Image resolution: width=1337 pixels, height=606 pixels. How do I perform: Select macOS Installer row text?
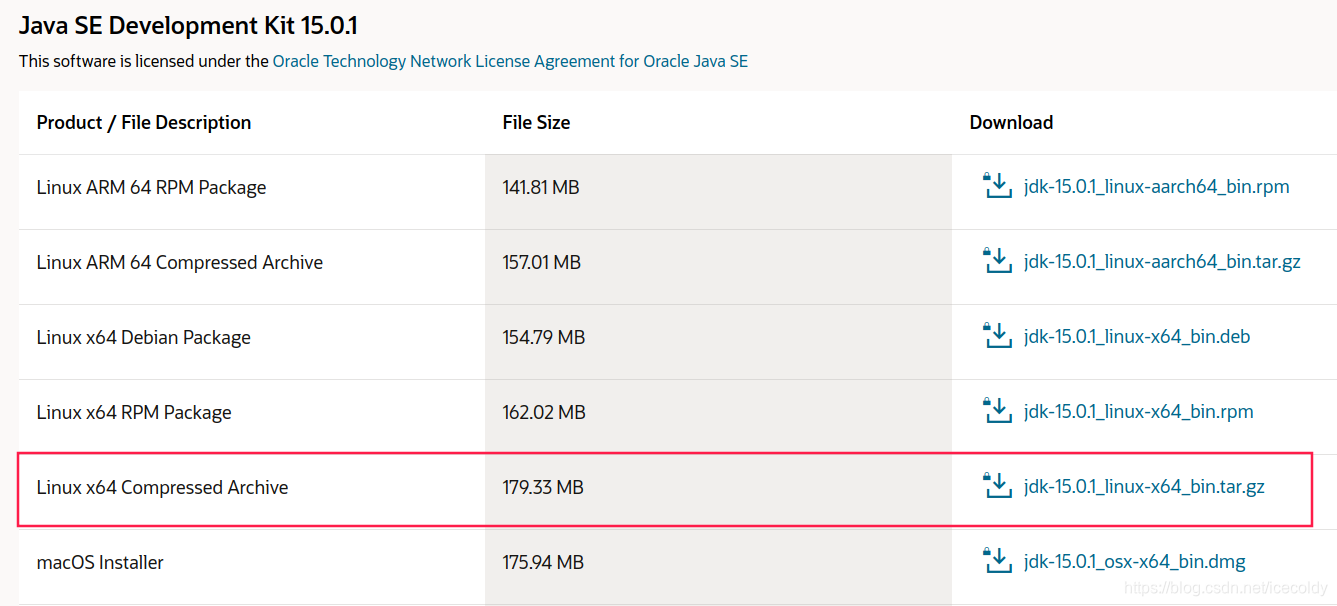pos(100,563)
